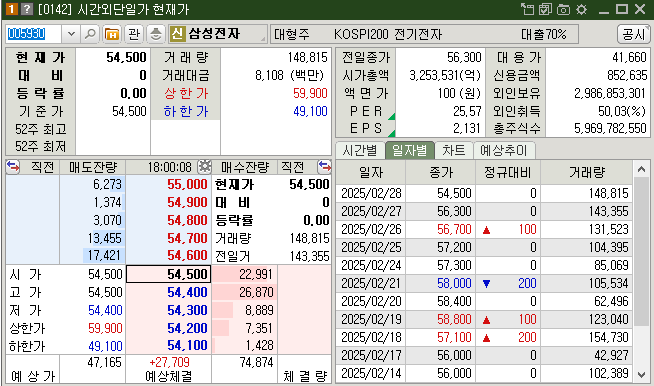
Task: Click the scrollbar down arrow in daily table
Action: click(x=641, y=375)
